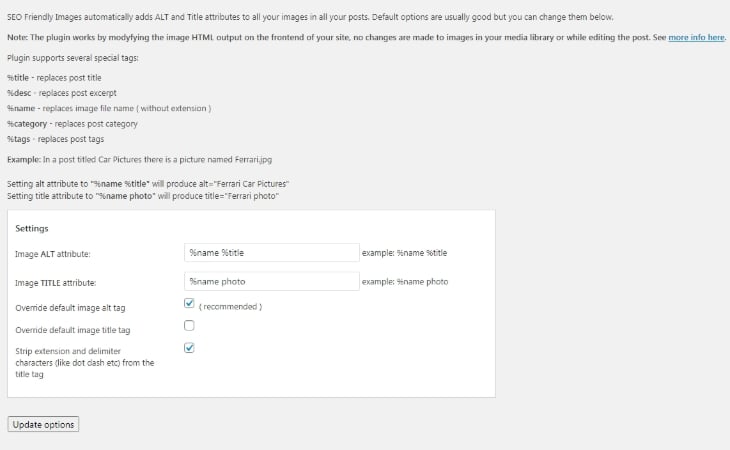Click the Image ALT attribute input field

pos(272,253)
